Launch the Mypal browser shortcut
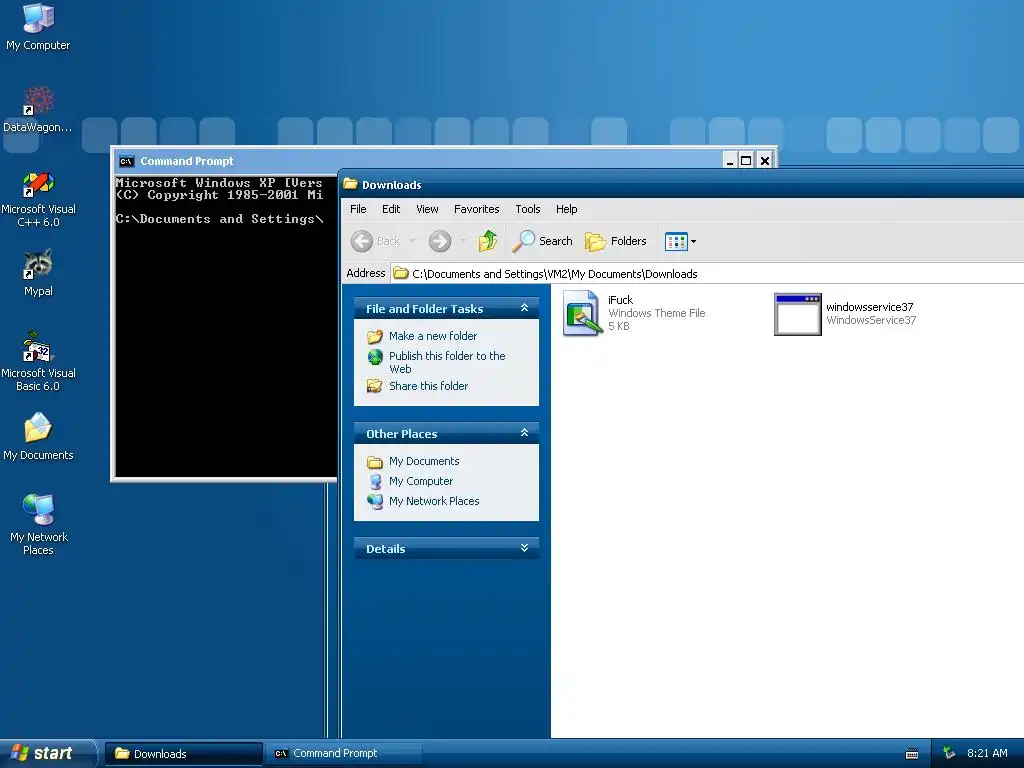The image size is (1024, 768). (x=38, y=273)
